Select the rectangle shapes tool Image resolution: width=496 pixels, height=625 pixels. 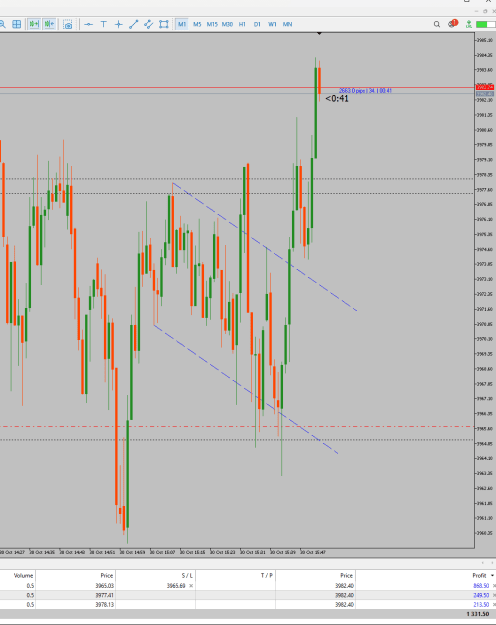[163, 24]
